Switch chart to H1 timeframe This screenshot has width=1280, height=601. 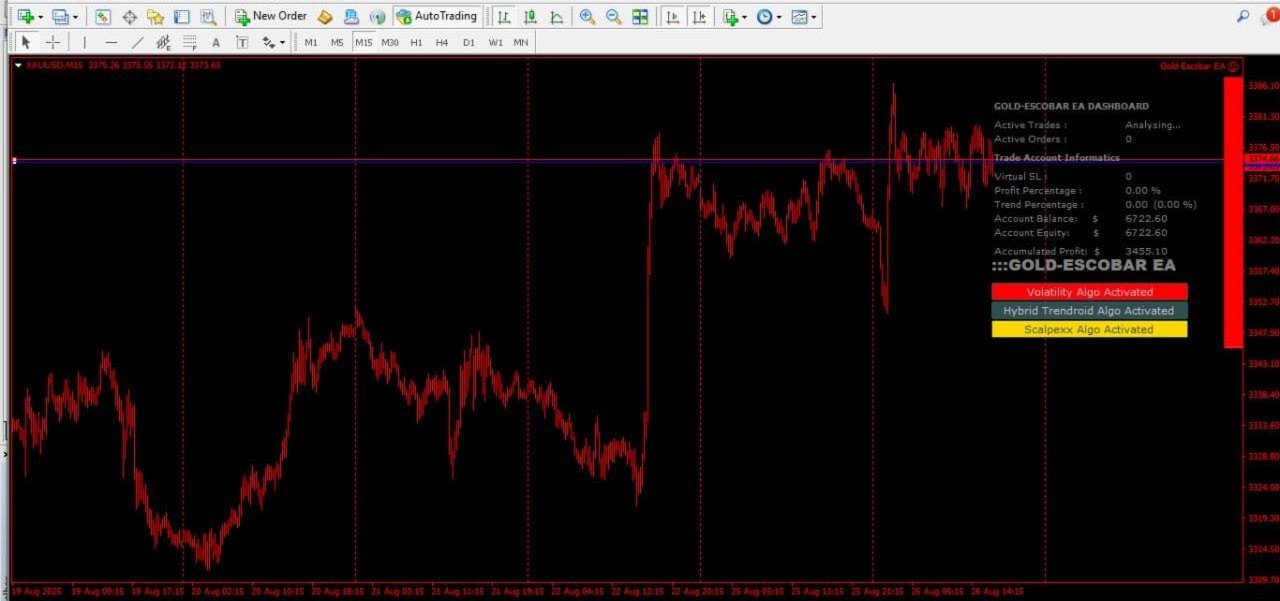416,43
